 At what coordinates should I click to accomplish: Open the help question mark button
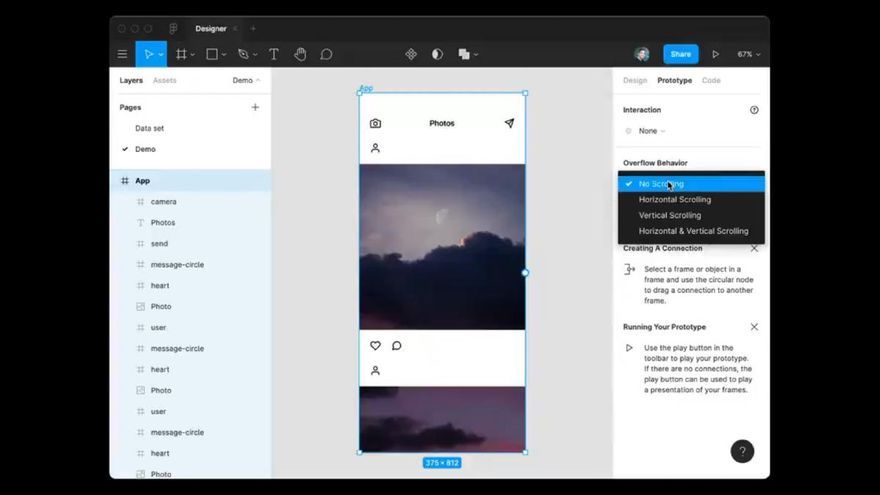(742, 451)
